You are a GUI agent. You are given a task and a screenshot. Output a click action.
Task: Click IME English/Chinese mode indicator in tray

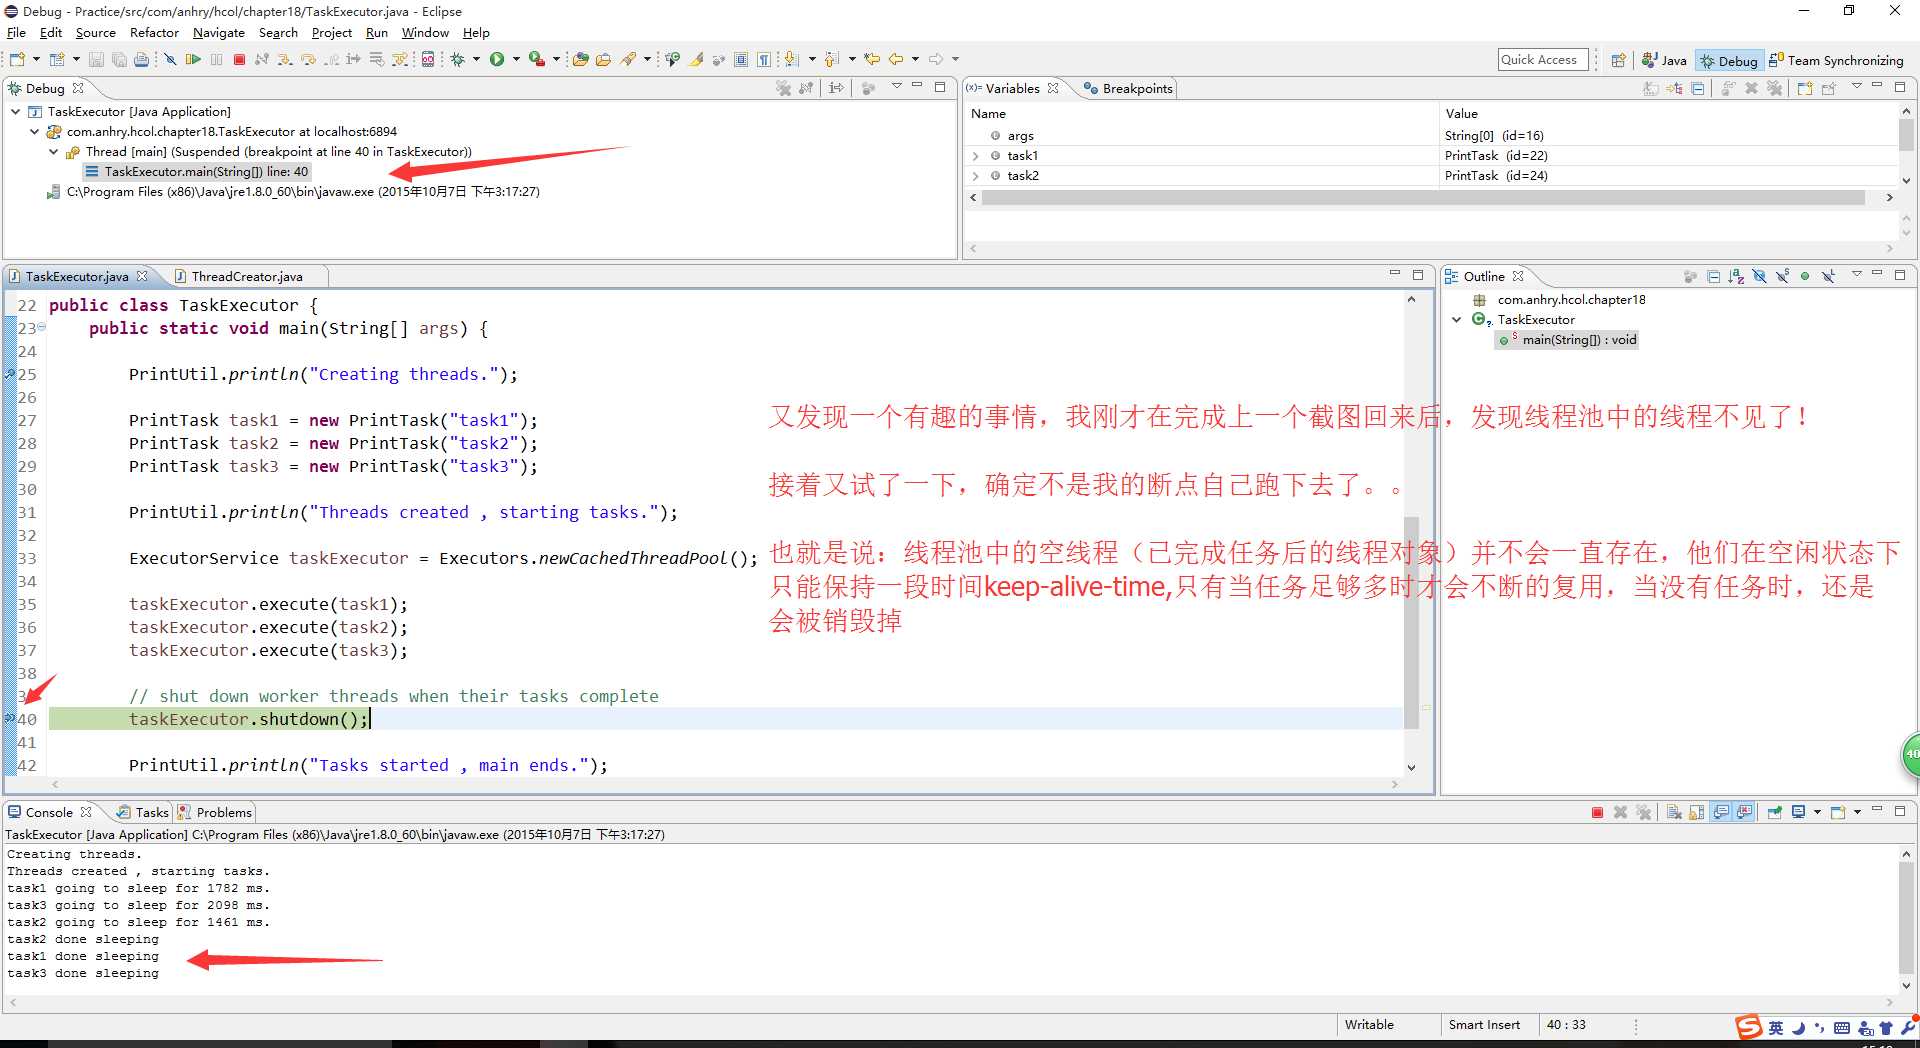(1776, 1027)
